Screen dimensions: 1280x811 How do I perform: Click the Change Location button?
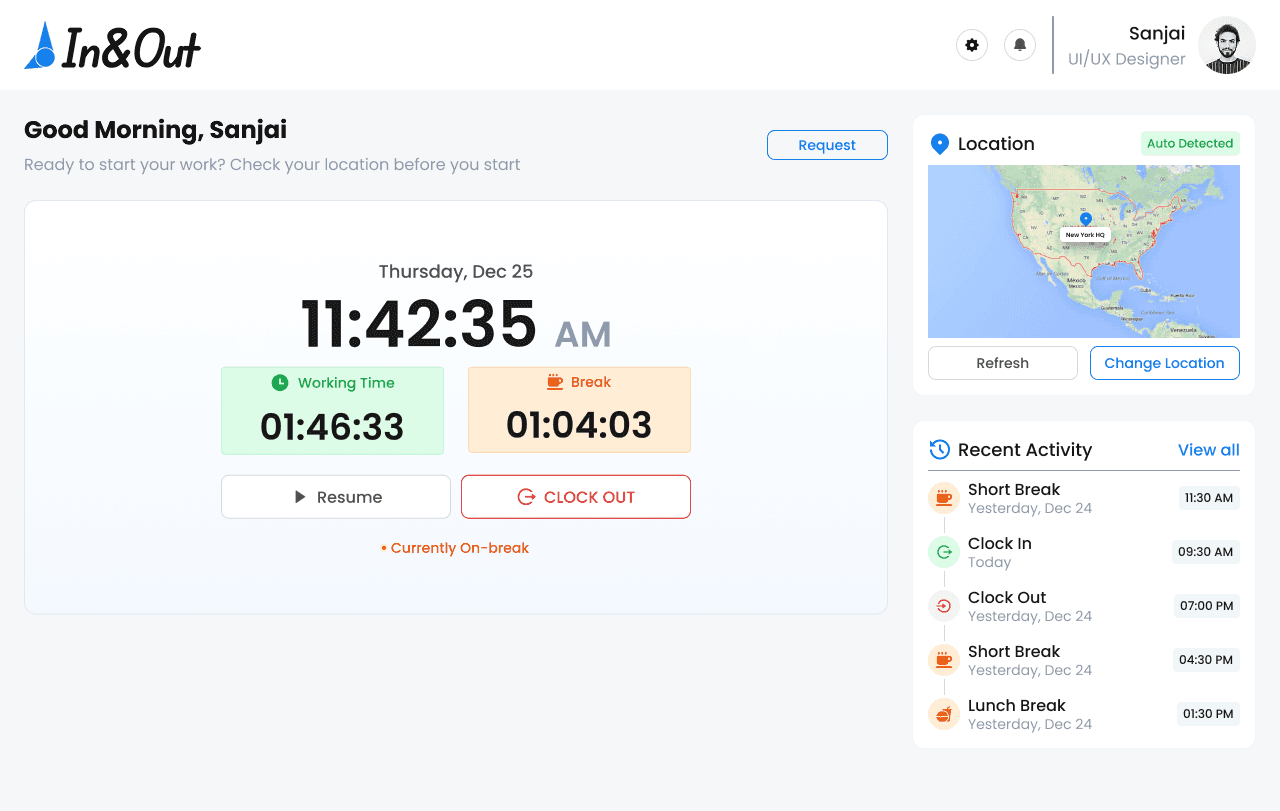coord(1165,363)
